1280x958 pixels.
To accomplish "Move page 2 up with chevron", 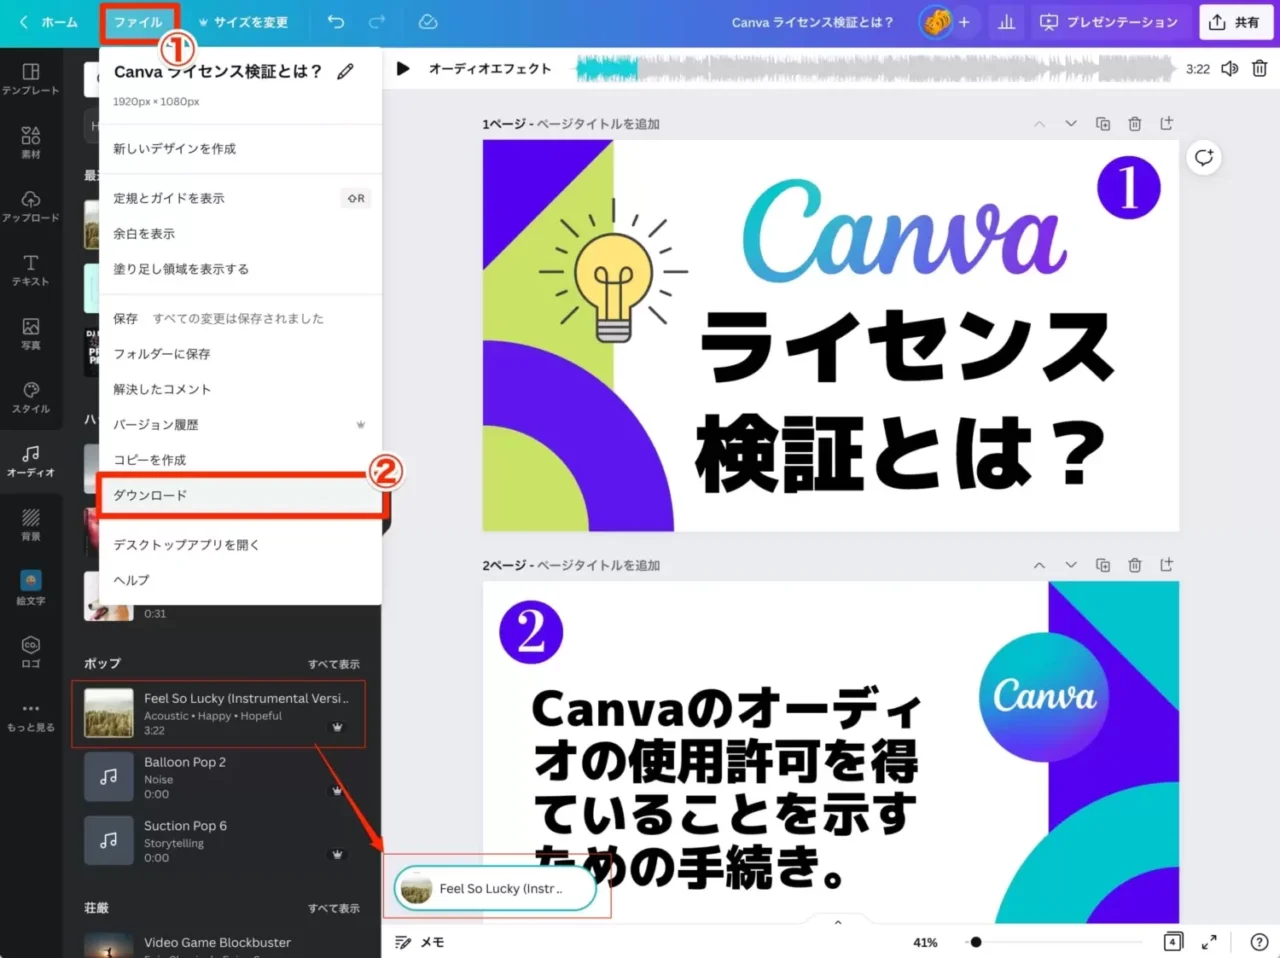I will (x=1039, y=565).
